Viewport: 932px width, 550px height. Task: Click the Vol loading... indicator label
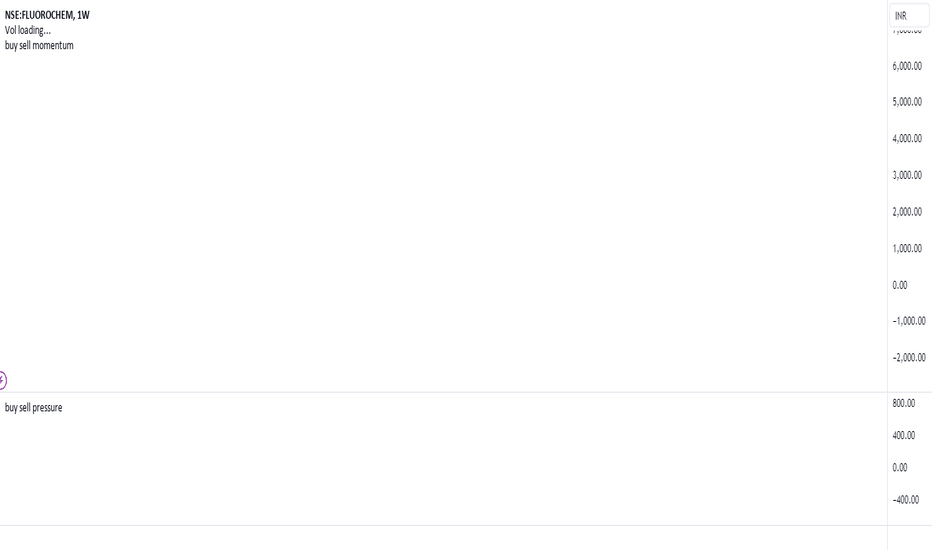28,30
